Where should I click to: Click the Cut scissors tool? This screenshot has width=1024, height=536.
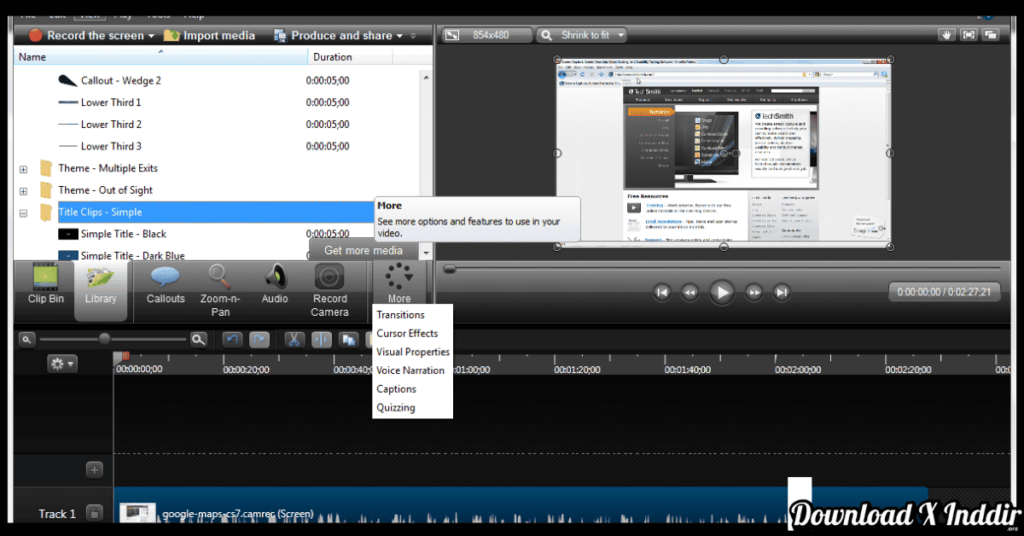(x=294, y=339)
